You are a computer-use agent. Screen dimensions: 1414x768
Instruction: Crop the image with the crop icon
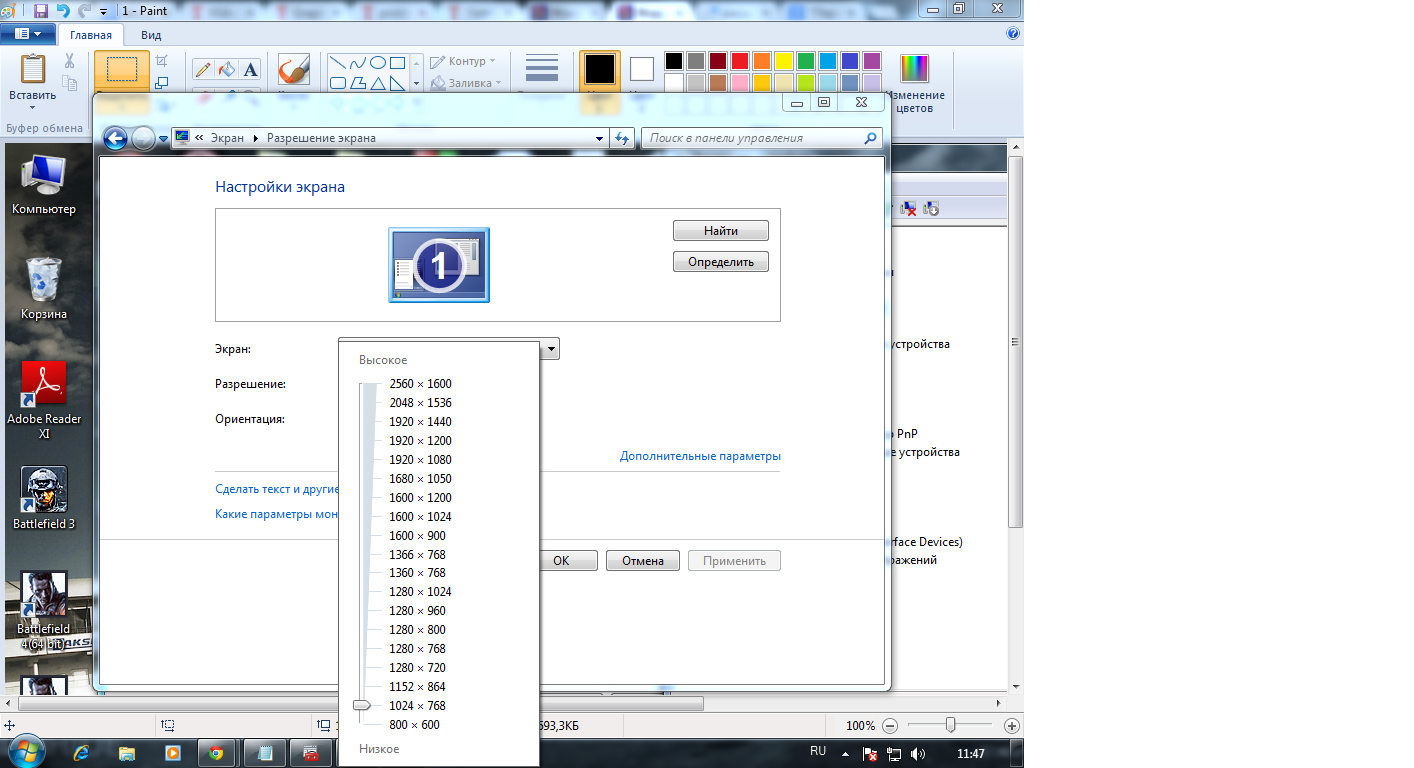(x=162, y=61)
